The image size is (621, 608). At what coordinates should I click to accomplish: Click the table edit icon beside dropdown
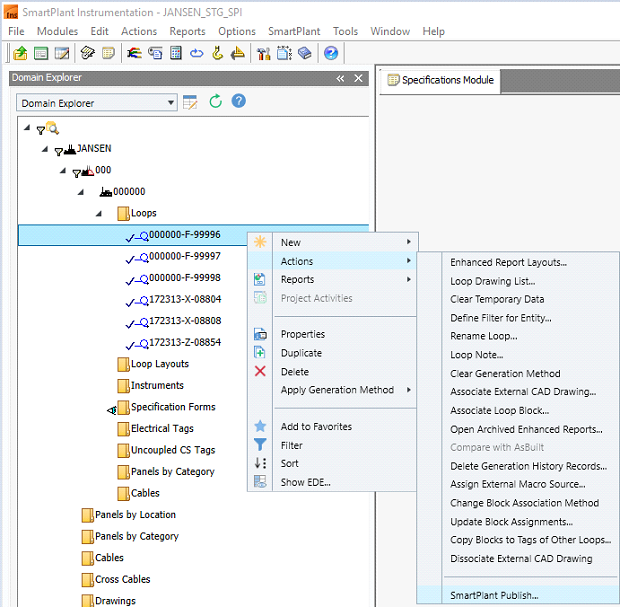pos(191,102)
